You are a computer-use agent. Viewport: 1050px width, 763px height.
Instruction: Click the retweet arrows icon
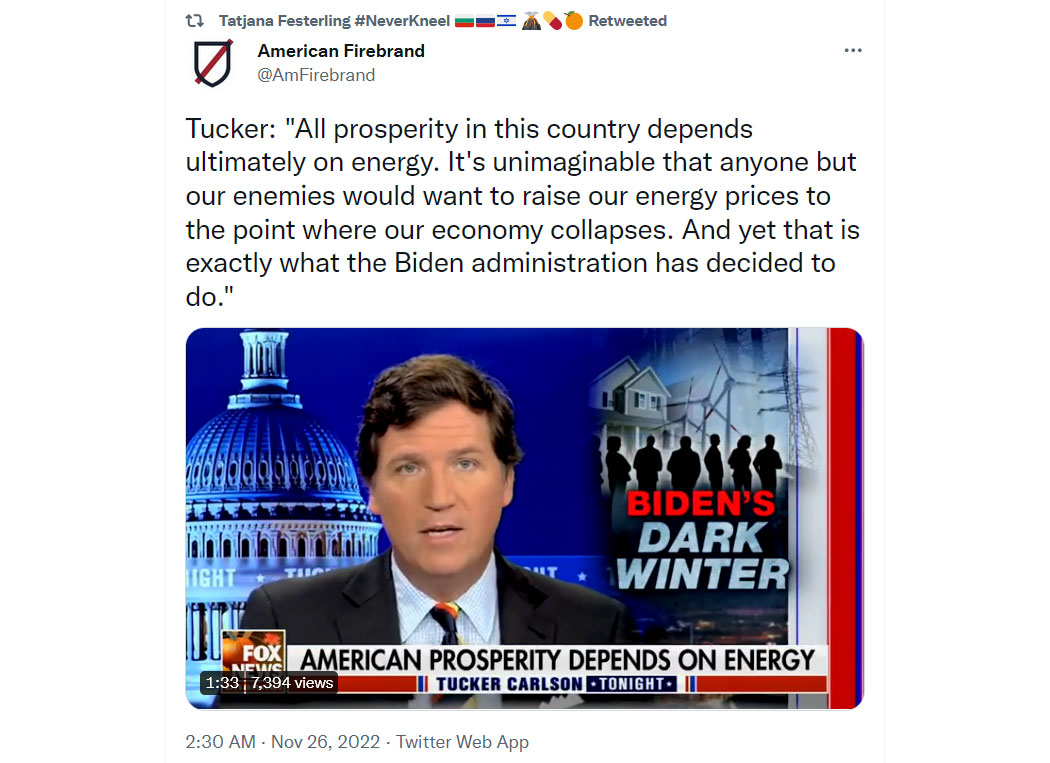194,21
